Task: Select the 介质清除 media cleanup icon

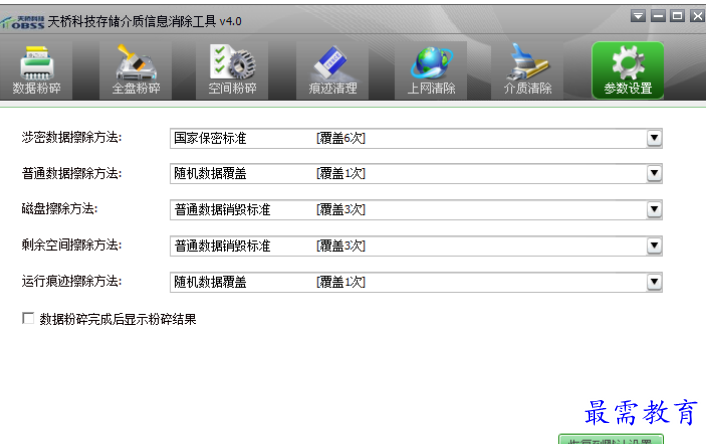Action: pyautogui.click(x=527, y=70)
